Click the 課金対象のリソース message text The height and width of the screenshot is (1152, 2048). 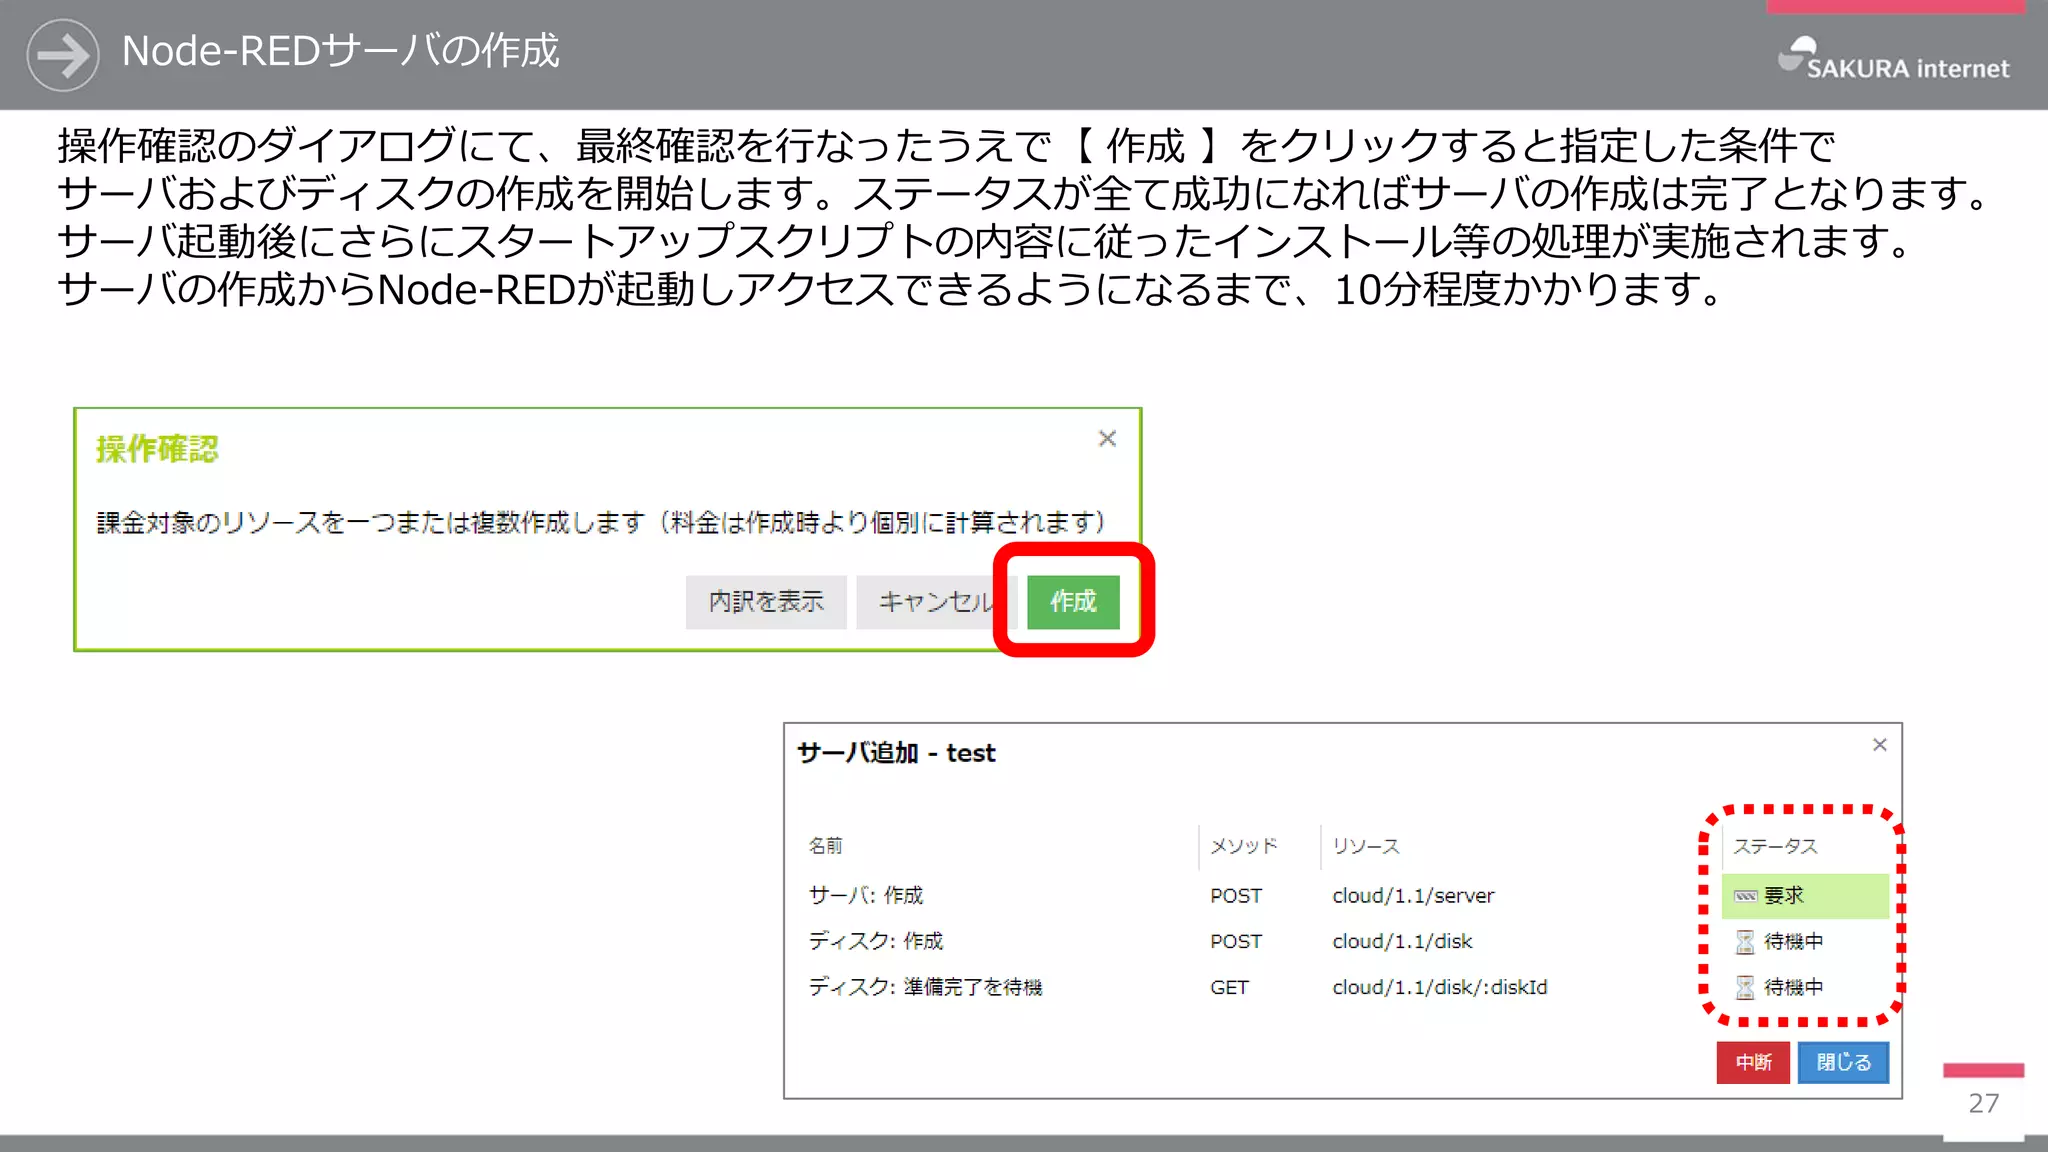601,522
